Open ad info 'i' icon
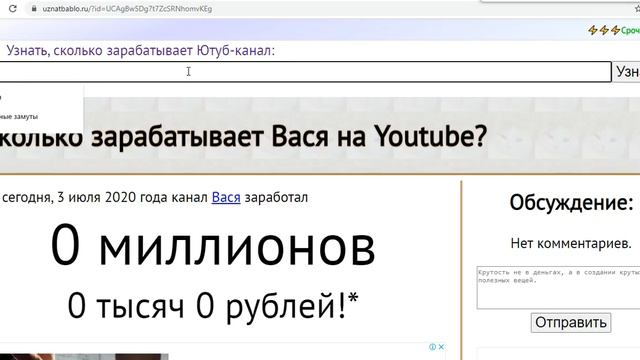 [433, 347]
